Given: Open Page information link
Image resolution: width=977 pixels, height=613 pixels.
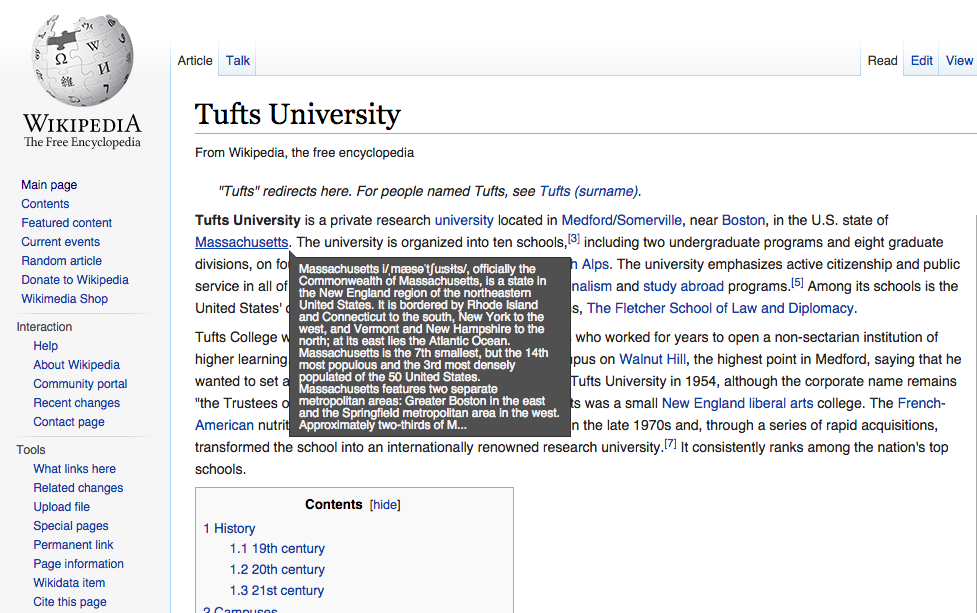Looking at the screenshot, I should click(79, 564).
